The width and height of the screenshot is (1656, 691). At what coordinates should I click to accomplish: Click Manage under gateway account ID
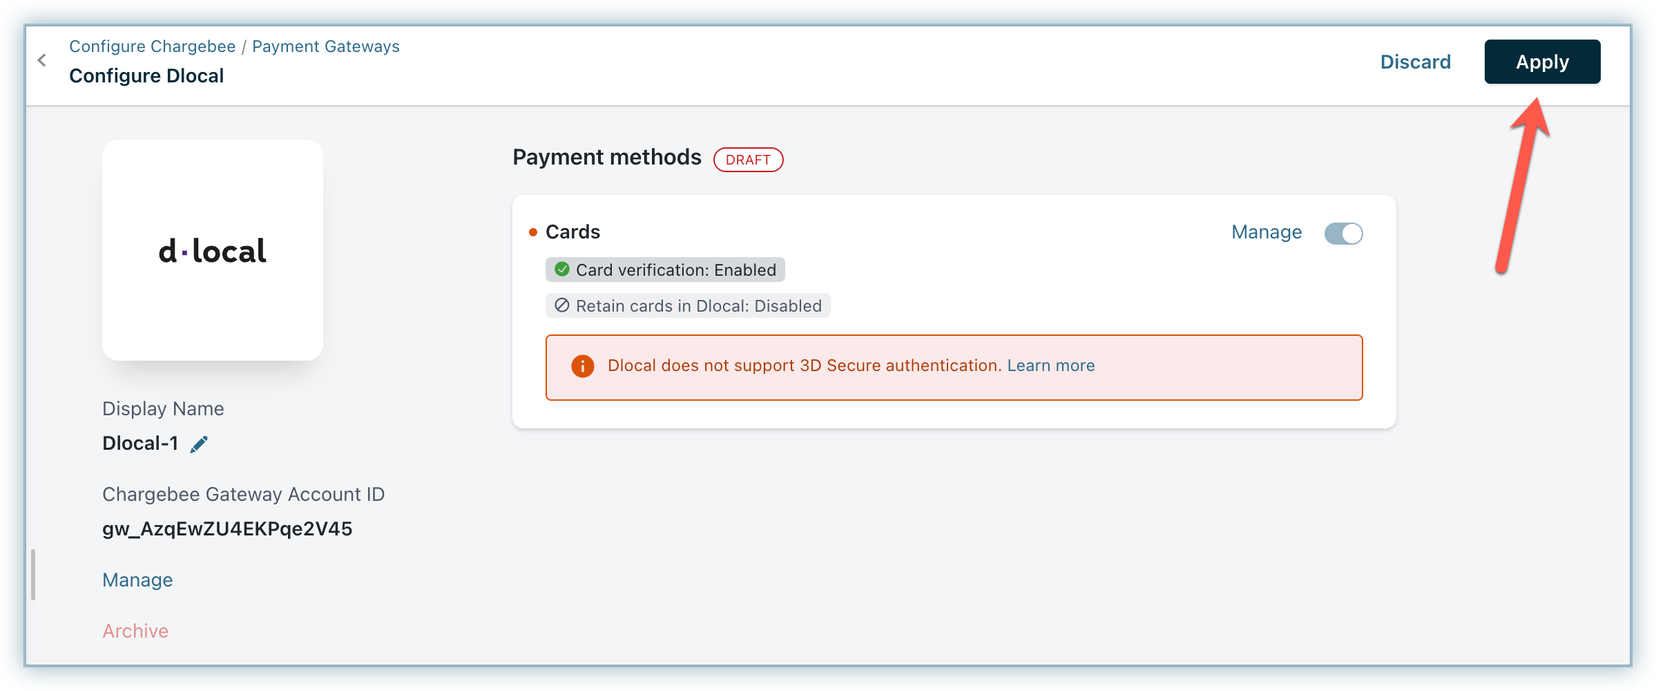coord(137,580)
